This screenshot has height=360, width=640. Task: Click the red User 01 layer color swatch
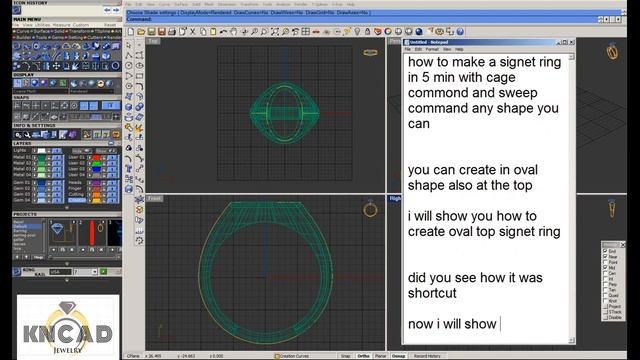point(96,157)
